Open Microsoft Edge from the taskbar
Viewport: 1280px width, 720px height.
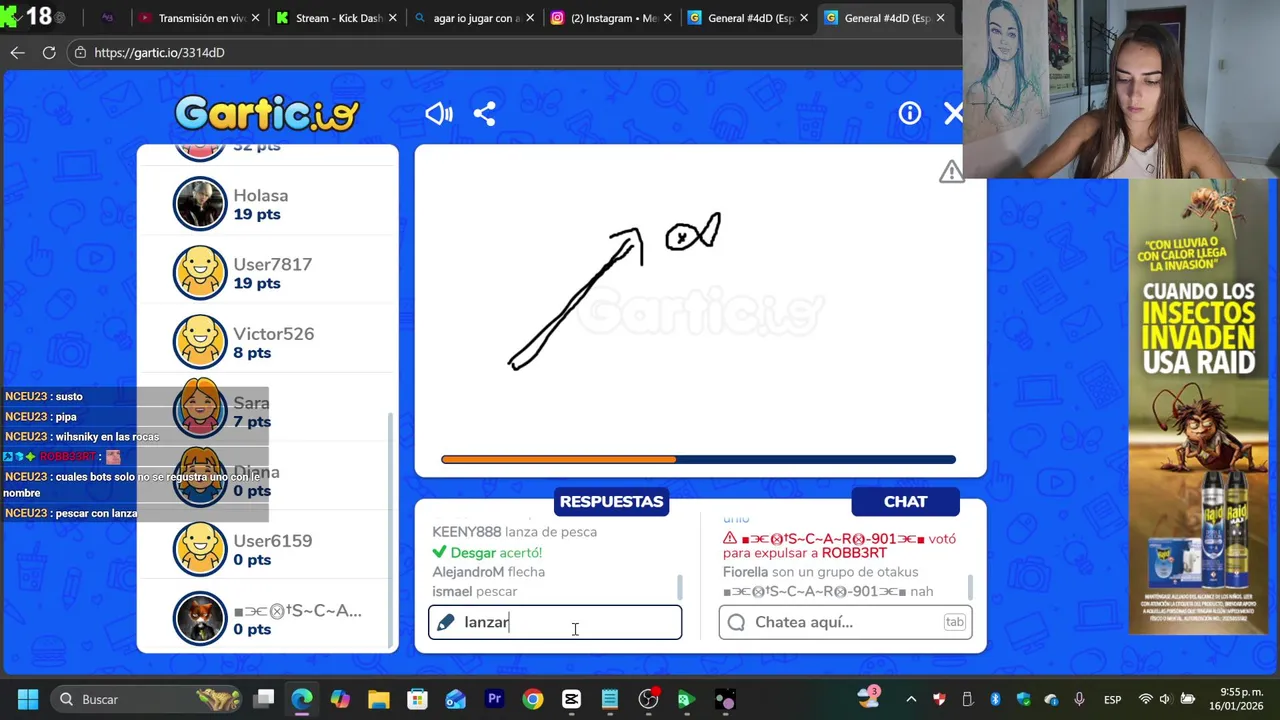302,699
